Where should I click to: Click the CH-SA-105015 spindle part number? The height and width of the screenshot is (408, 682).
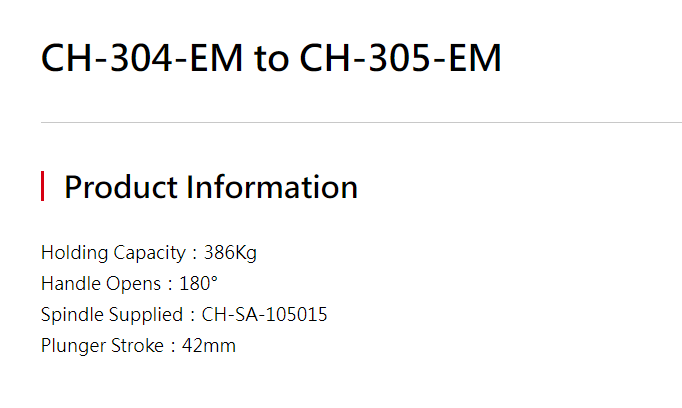(264, 314)
